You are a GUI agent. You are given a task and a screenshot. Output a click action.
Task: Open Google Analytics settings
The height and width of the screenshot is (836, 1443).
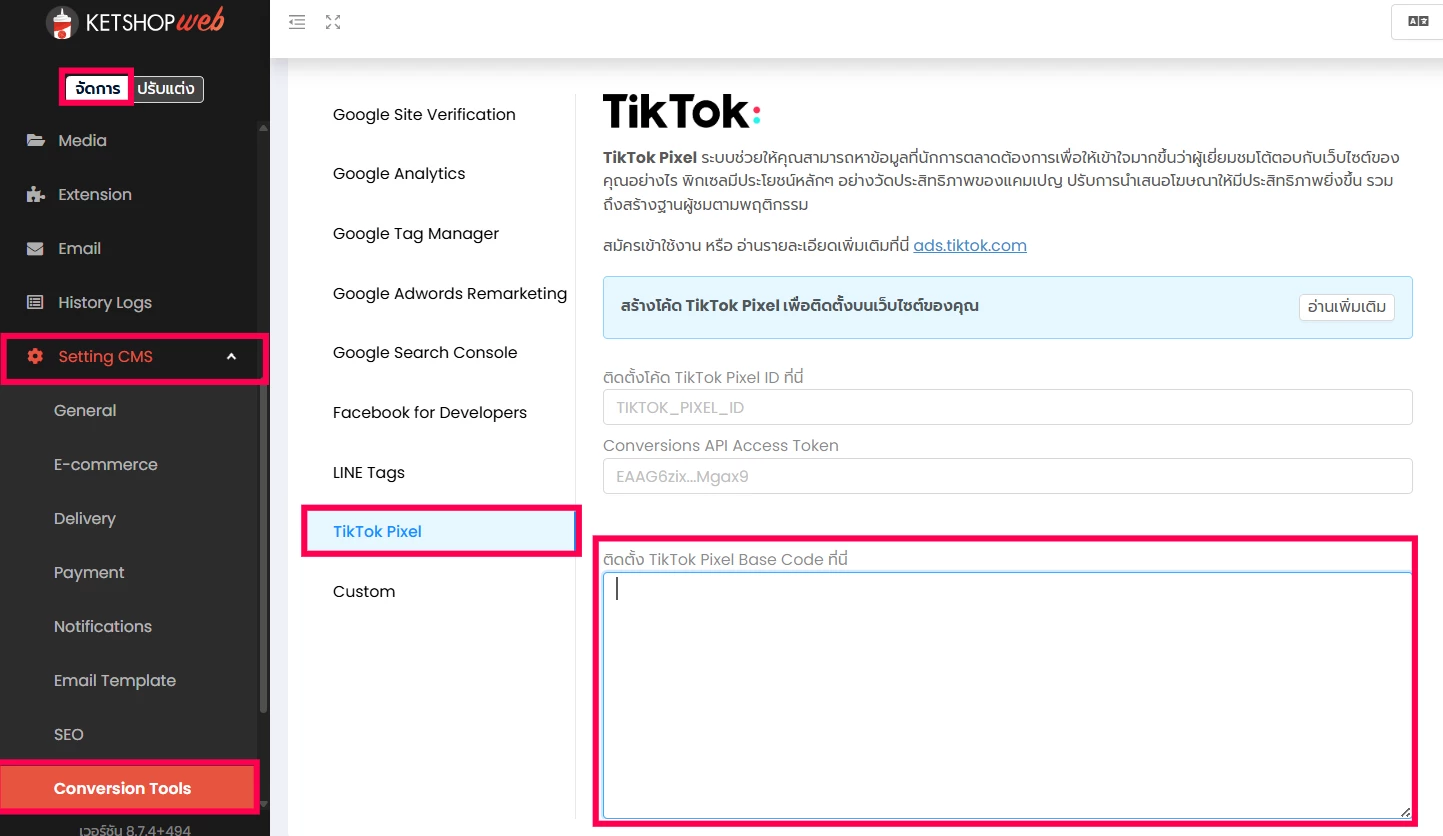399,174
